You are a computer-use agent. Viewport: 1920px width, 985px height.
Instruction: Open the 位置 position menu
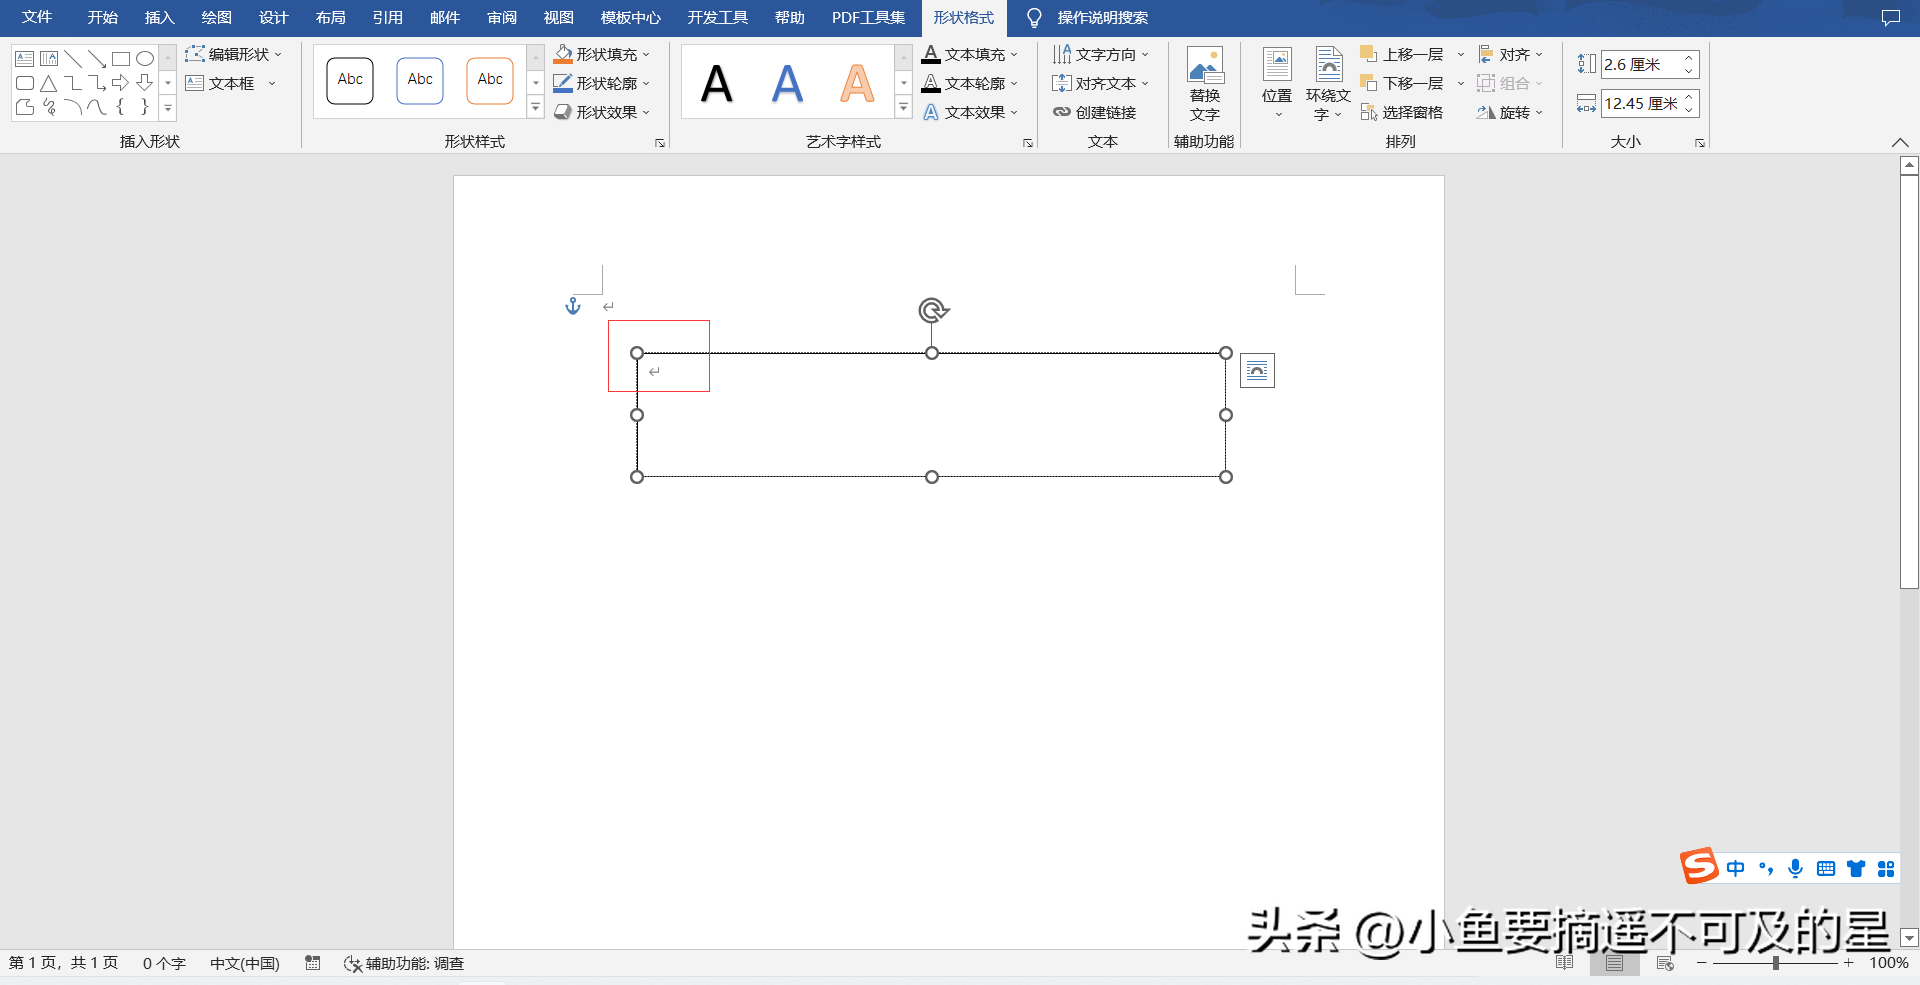coord(1277,84)
